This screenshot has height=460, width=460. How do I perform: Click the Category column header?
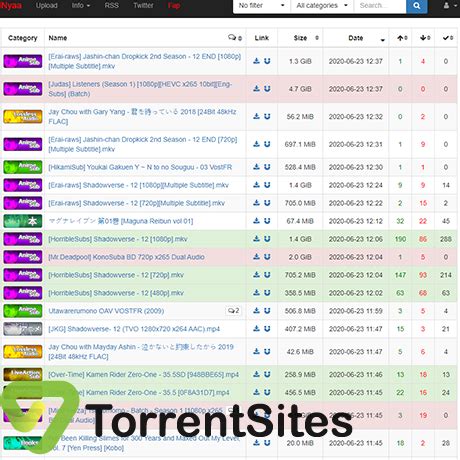[x=23, y=38]
